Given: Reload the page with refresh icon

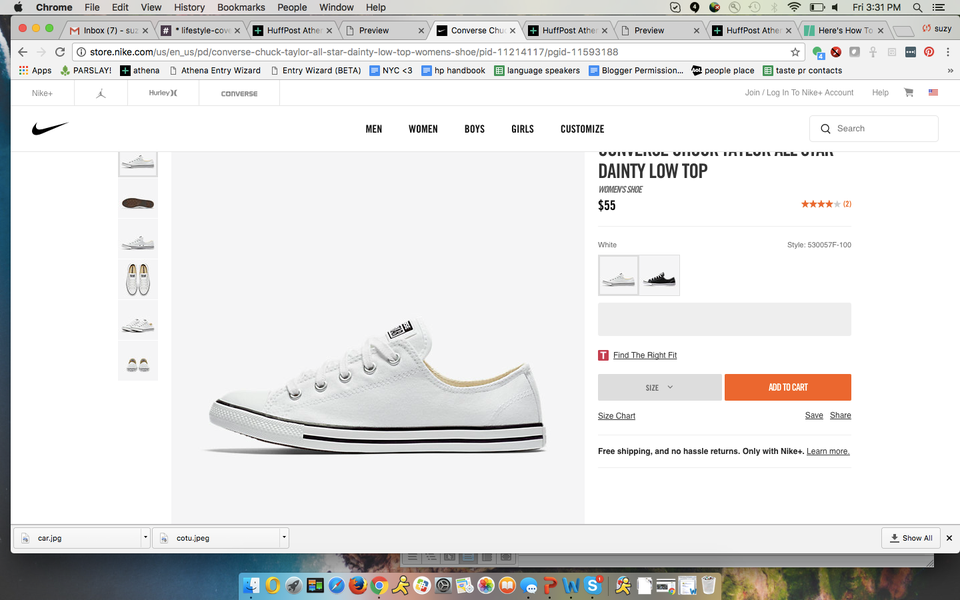Looking at the screenshot, I should click(59, 52).
